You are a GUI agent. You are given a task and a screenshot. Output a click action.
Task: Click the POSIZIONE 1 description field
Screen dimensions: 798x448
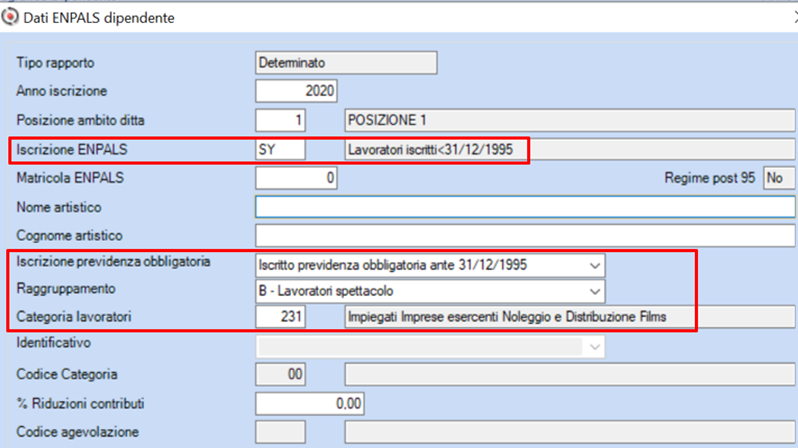tap(570, 120)
